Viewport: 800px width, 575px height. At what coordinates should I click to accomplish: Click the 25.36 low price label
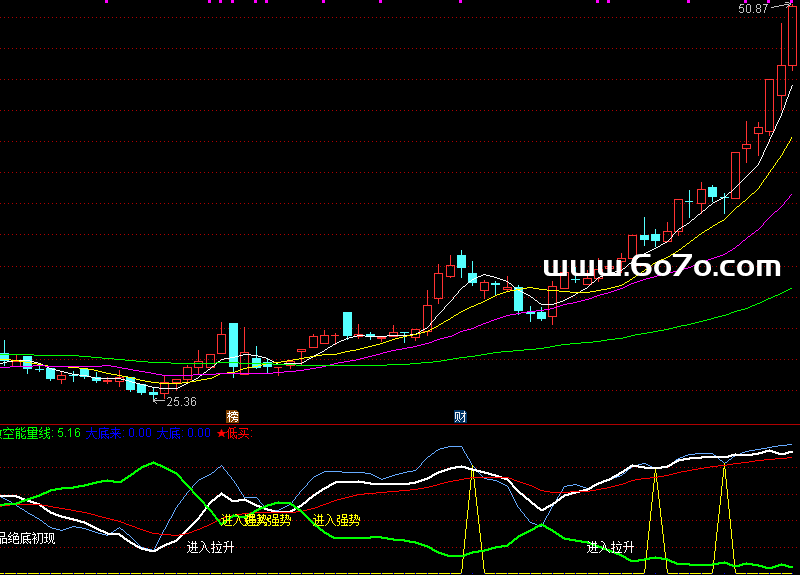coord(180,402)
